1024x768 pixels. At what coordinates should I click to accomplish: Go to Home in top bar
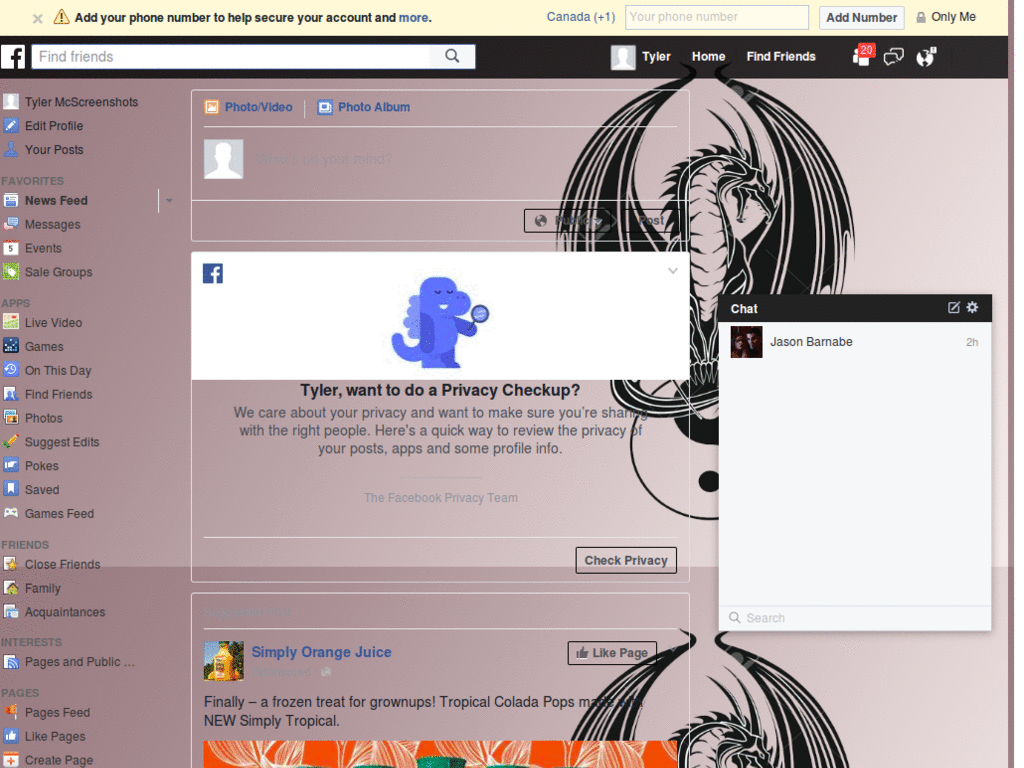click(709, 57)
